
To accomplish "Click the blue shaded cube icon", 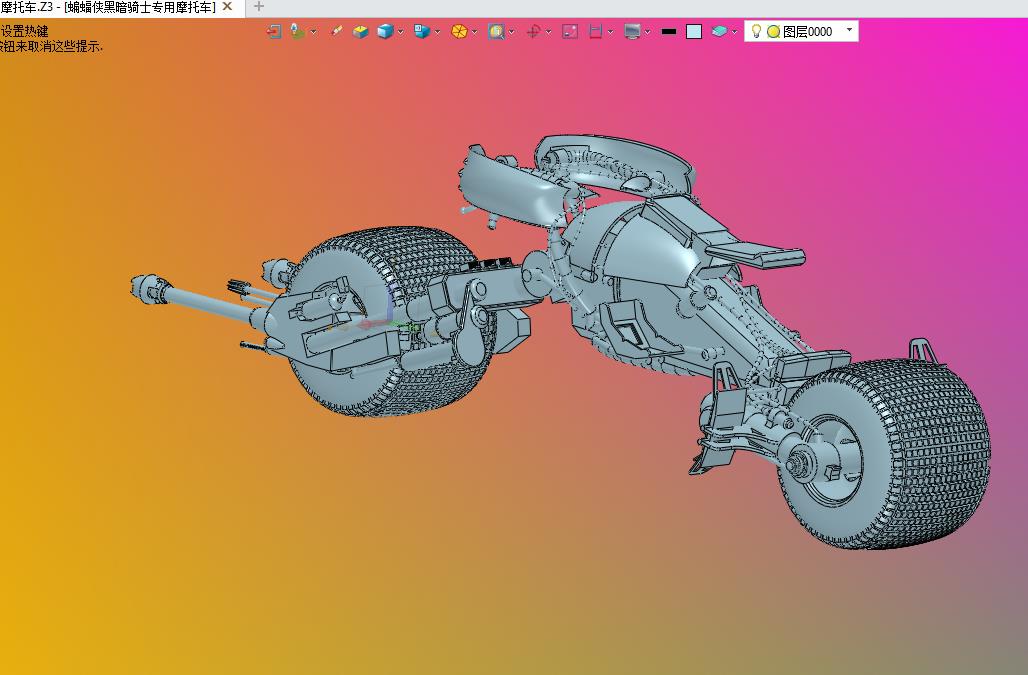I will click(x=385, y=31).
